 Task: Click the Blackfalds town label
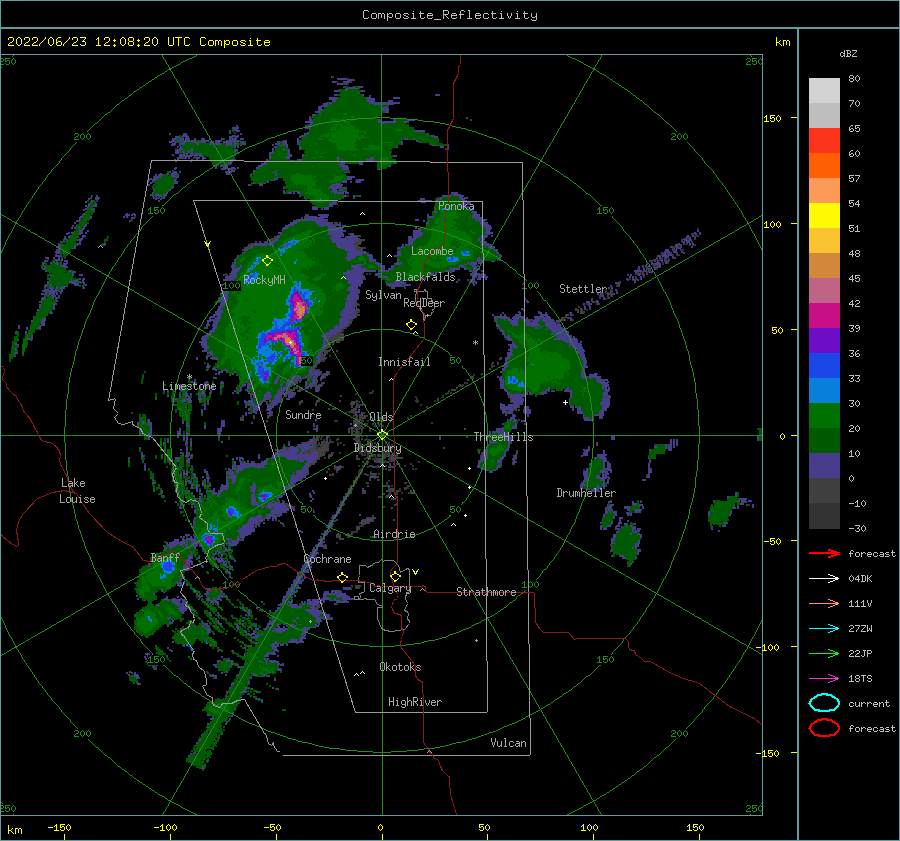[425, 277]
